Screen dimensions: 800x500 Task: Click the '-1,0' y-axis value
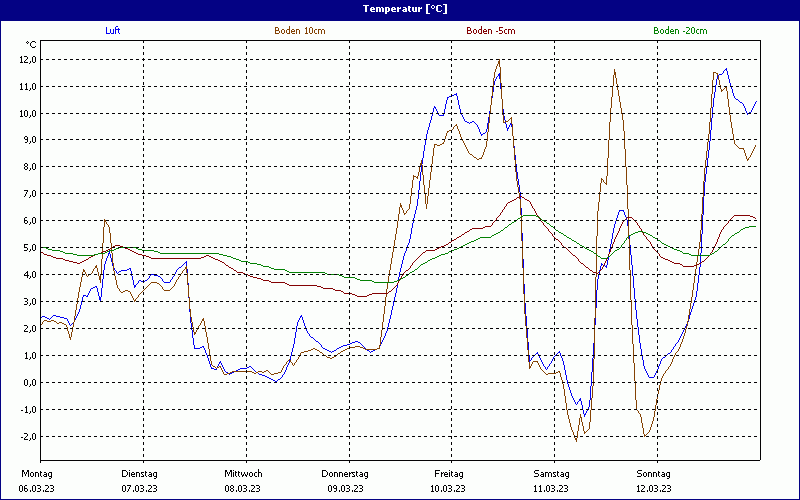pos(28,410)
